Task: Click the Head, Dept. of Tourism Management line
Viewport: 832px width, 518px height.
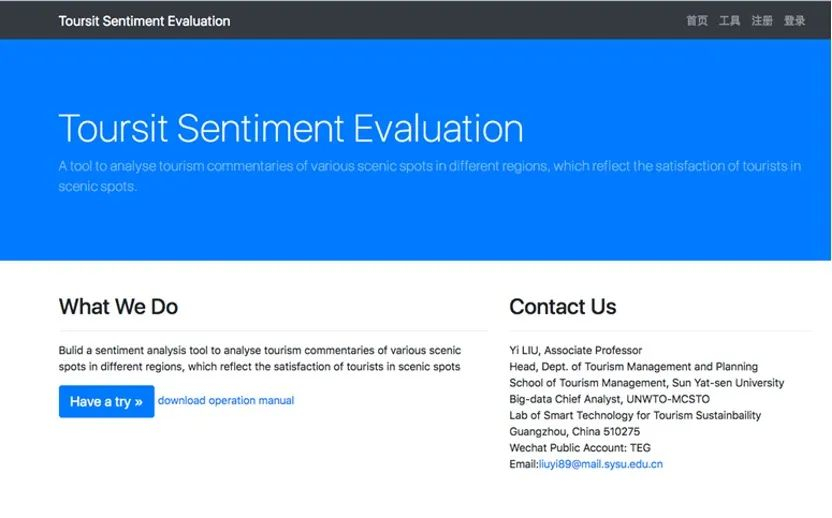Action: tap(634, 367)
